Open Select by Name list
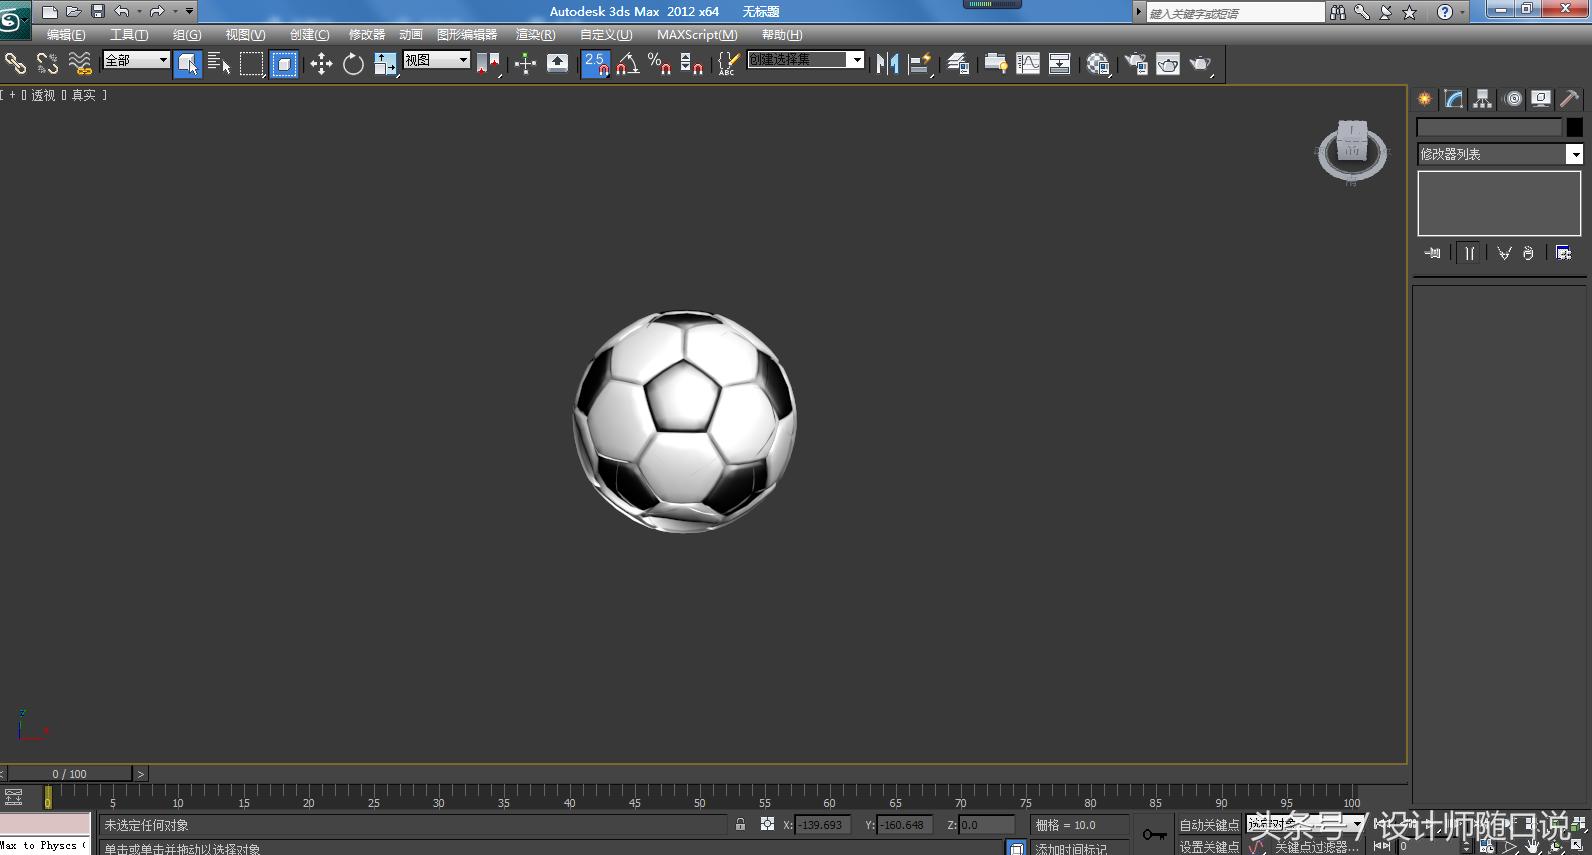 click(x=219, y=64)
